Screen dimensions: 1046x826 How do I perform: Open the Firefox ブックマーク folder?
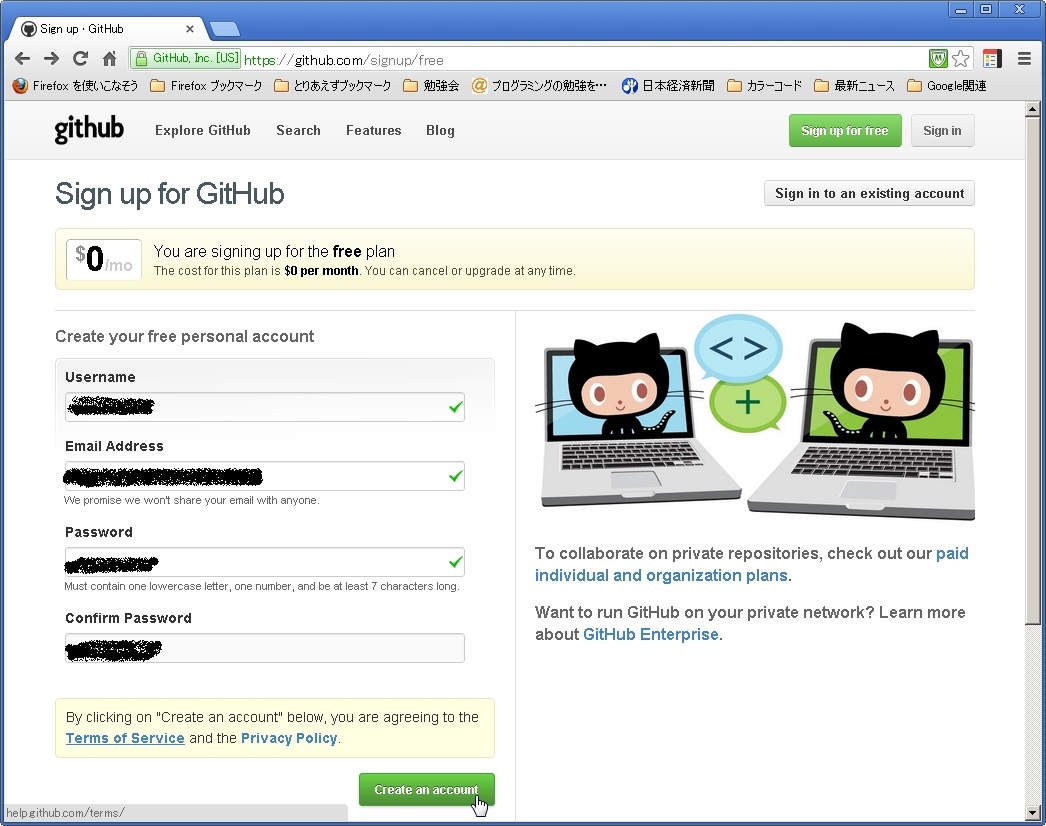(x=206, y=85)
